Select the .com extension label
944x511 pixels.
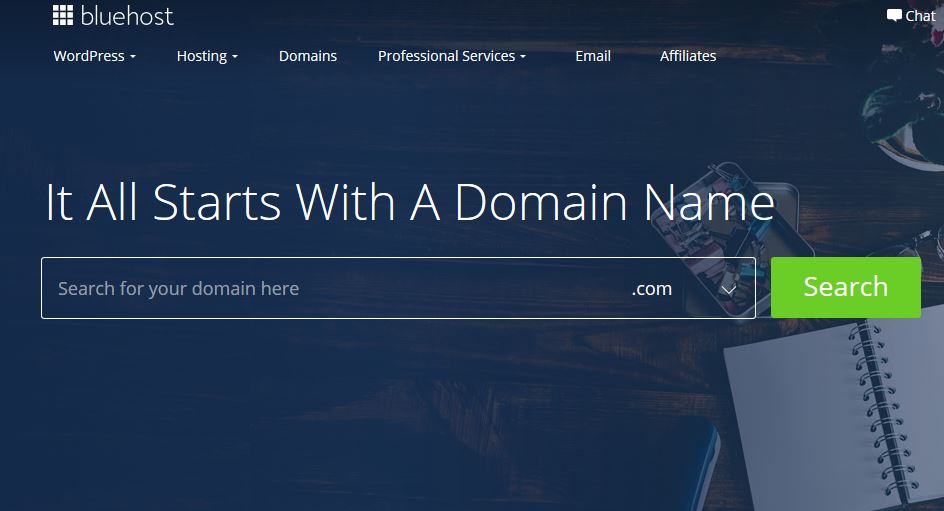pyautogui.click(x=651, y=289)
